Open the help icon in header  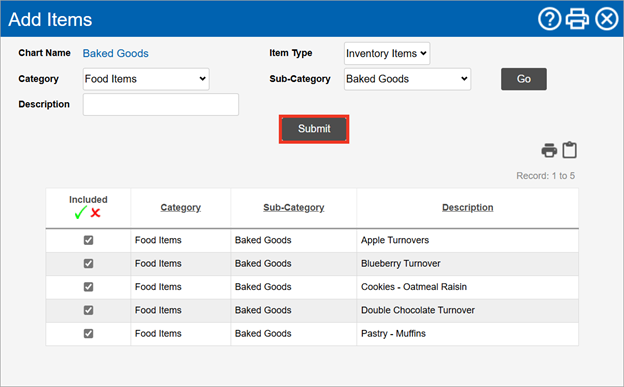[549, 19]
